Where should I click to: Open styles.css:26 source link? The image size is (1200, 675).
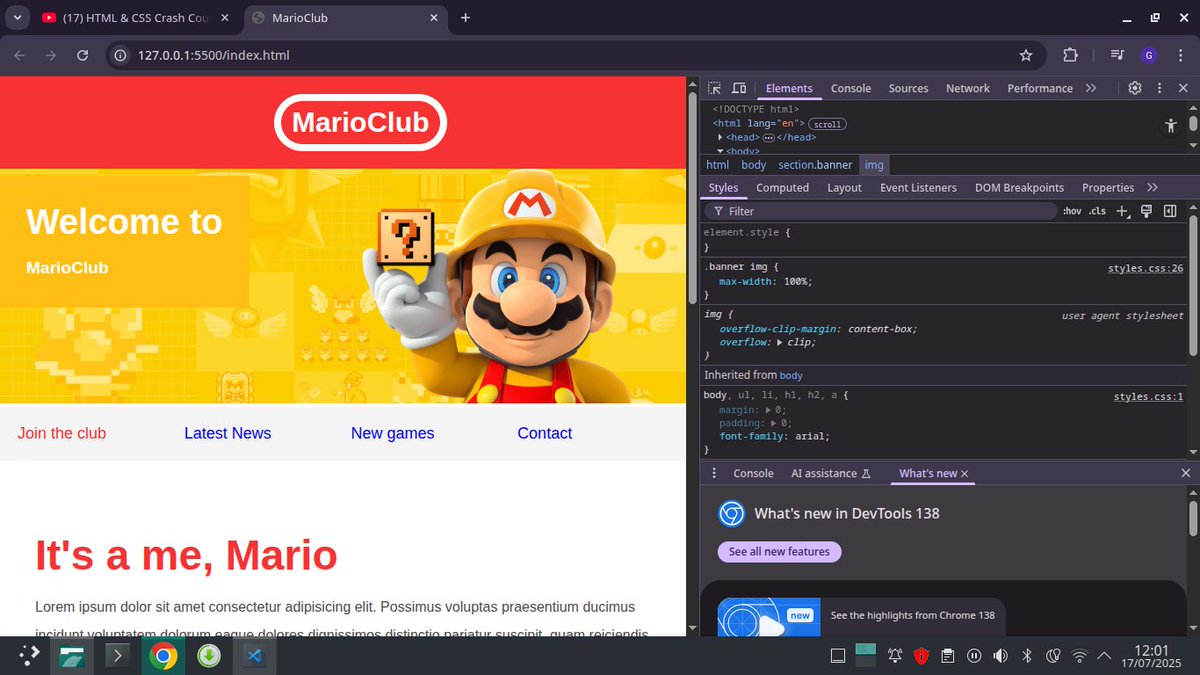1145,268
